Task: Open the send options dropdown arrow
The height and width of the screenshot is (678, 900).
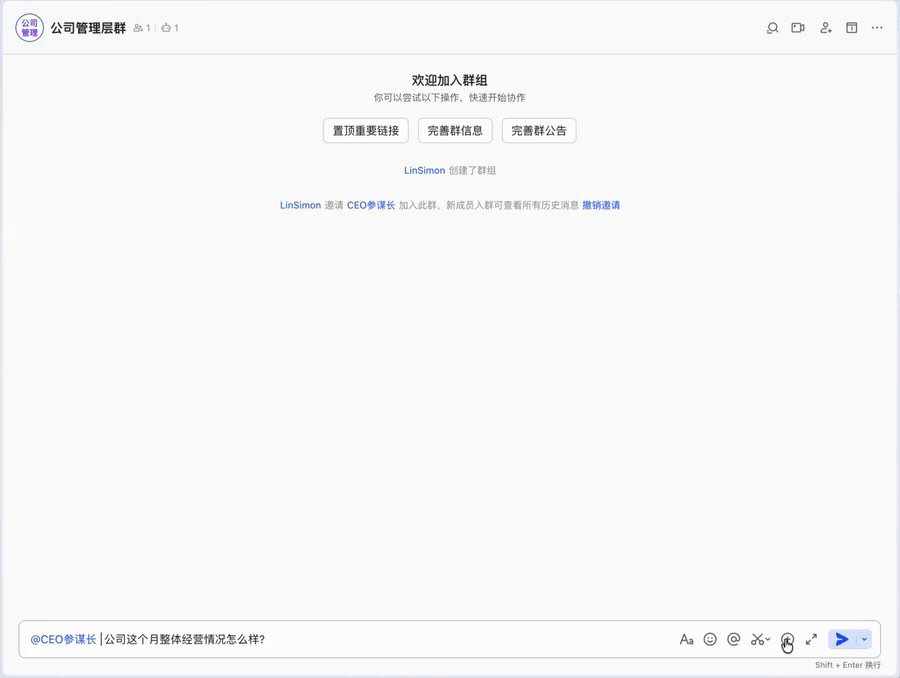Action: pyautogui.click(x=864, y=639)
